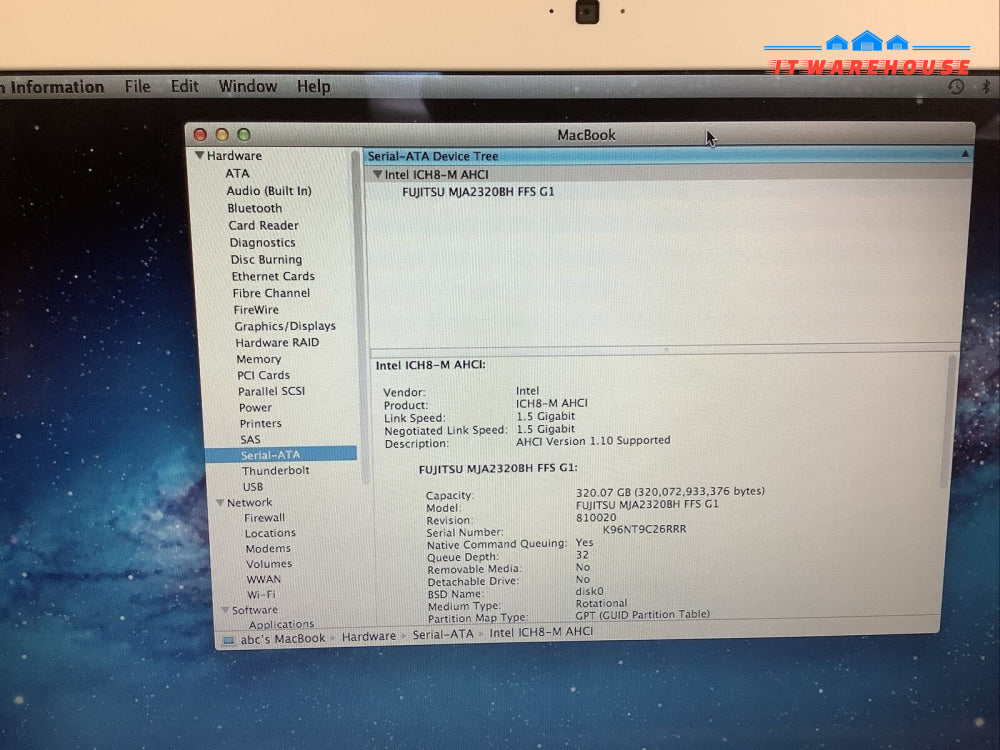This screenshot has height=750, width=1000.
Task: Select Graphics/Displays in the sidebar
Action: point(284,326)
